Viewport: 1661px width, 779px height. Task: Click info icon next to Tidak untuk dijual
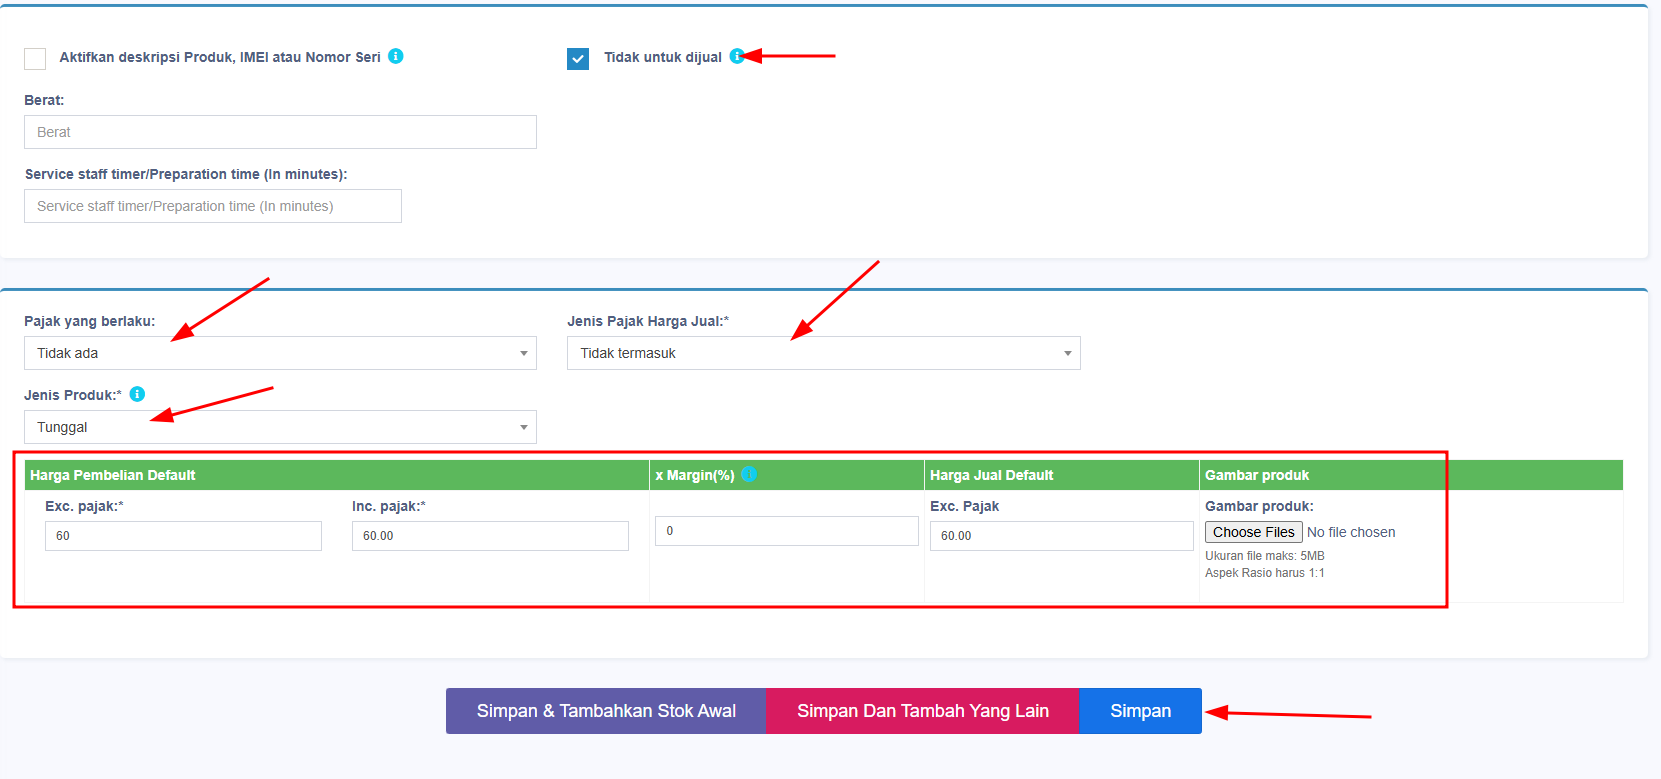coord(737,56)
